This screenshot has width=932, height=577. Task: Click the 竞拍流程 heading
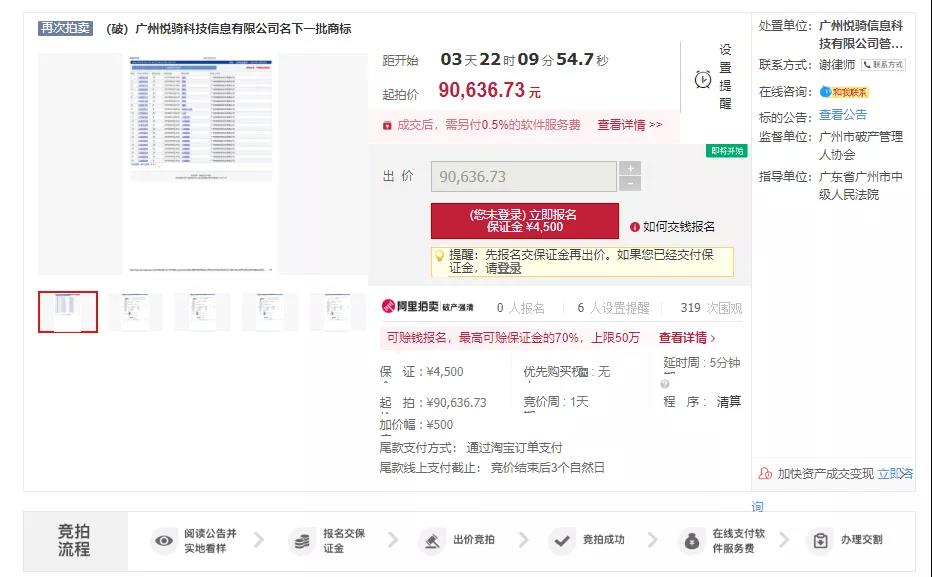(x=74, y=540)
